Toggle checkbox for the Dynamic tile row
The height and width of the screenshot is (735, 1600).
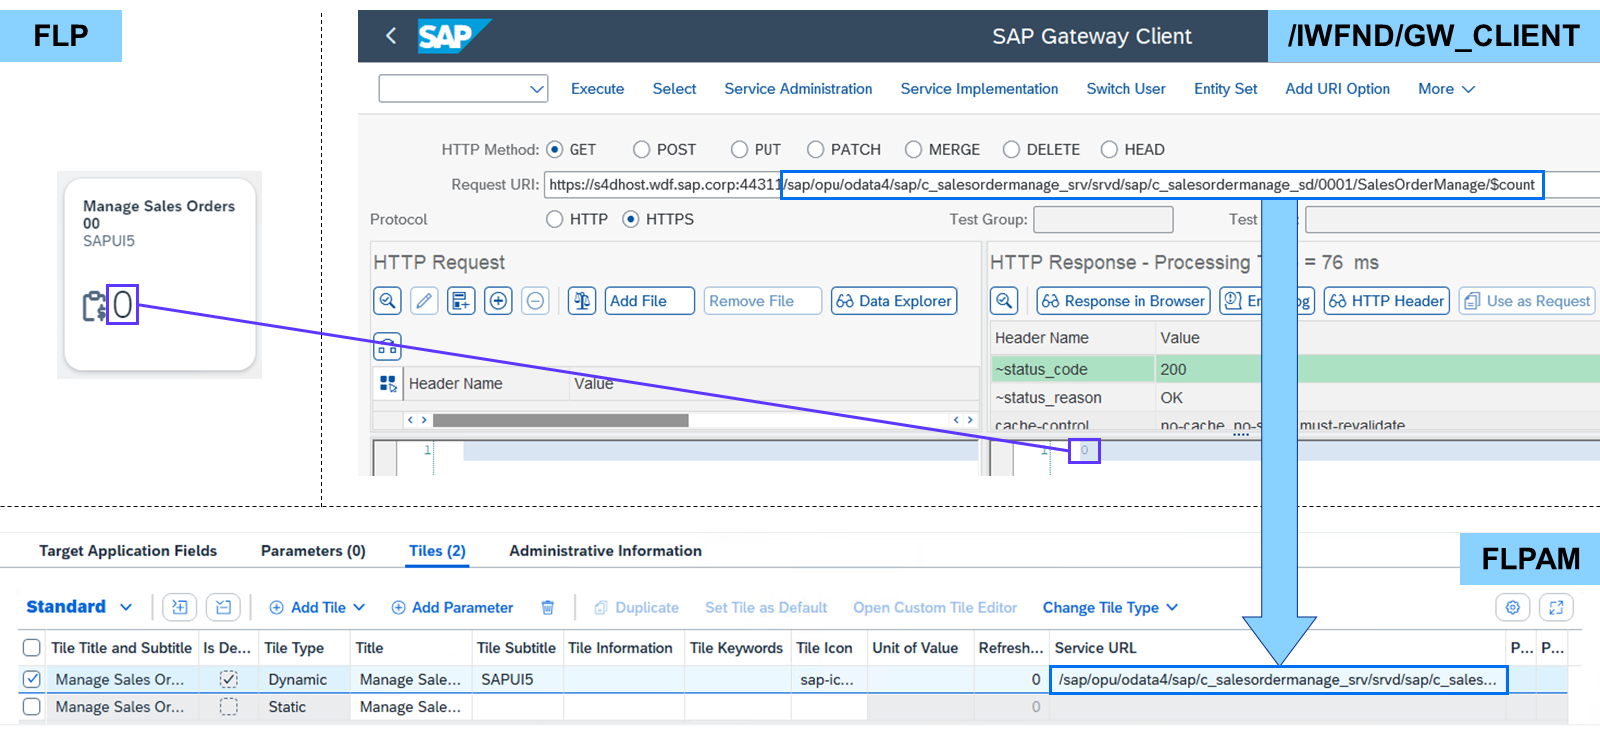32,679
